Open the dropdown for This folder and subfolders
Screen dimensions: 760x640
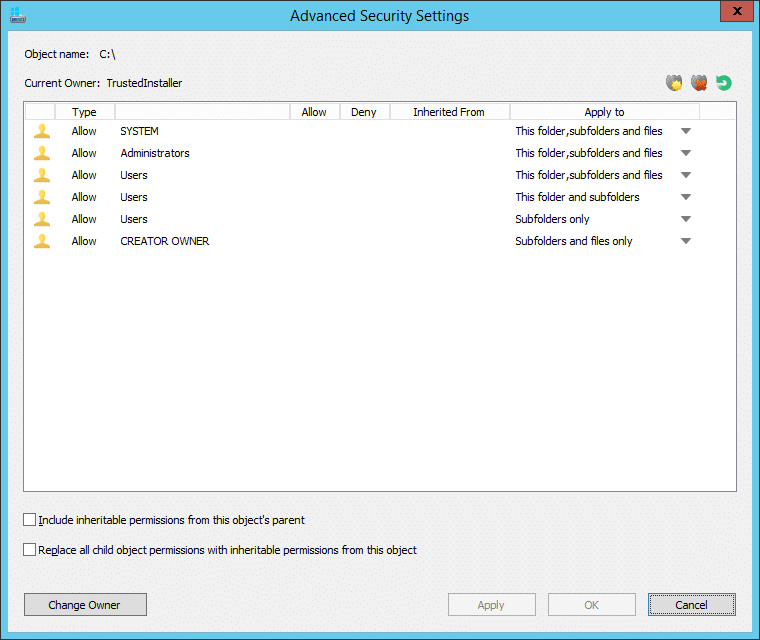point(686,197)
